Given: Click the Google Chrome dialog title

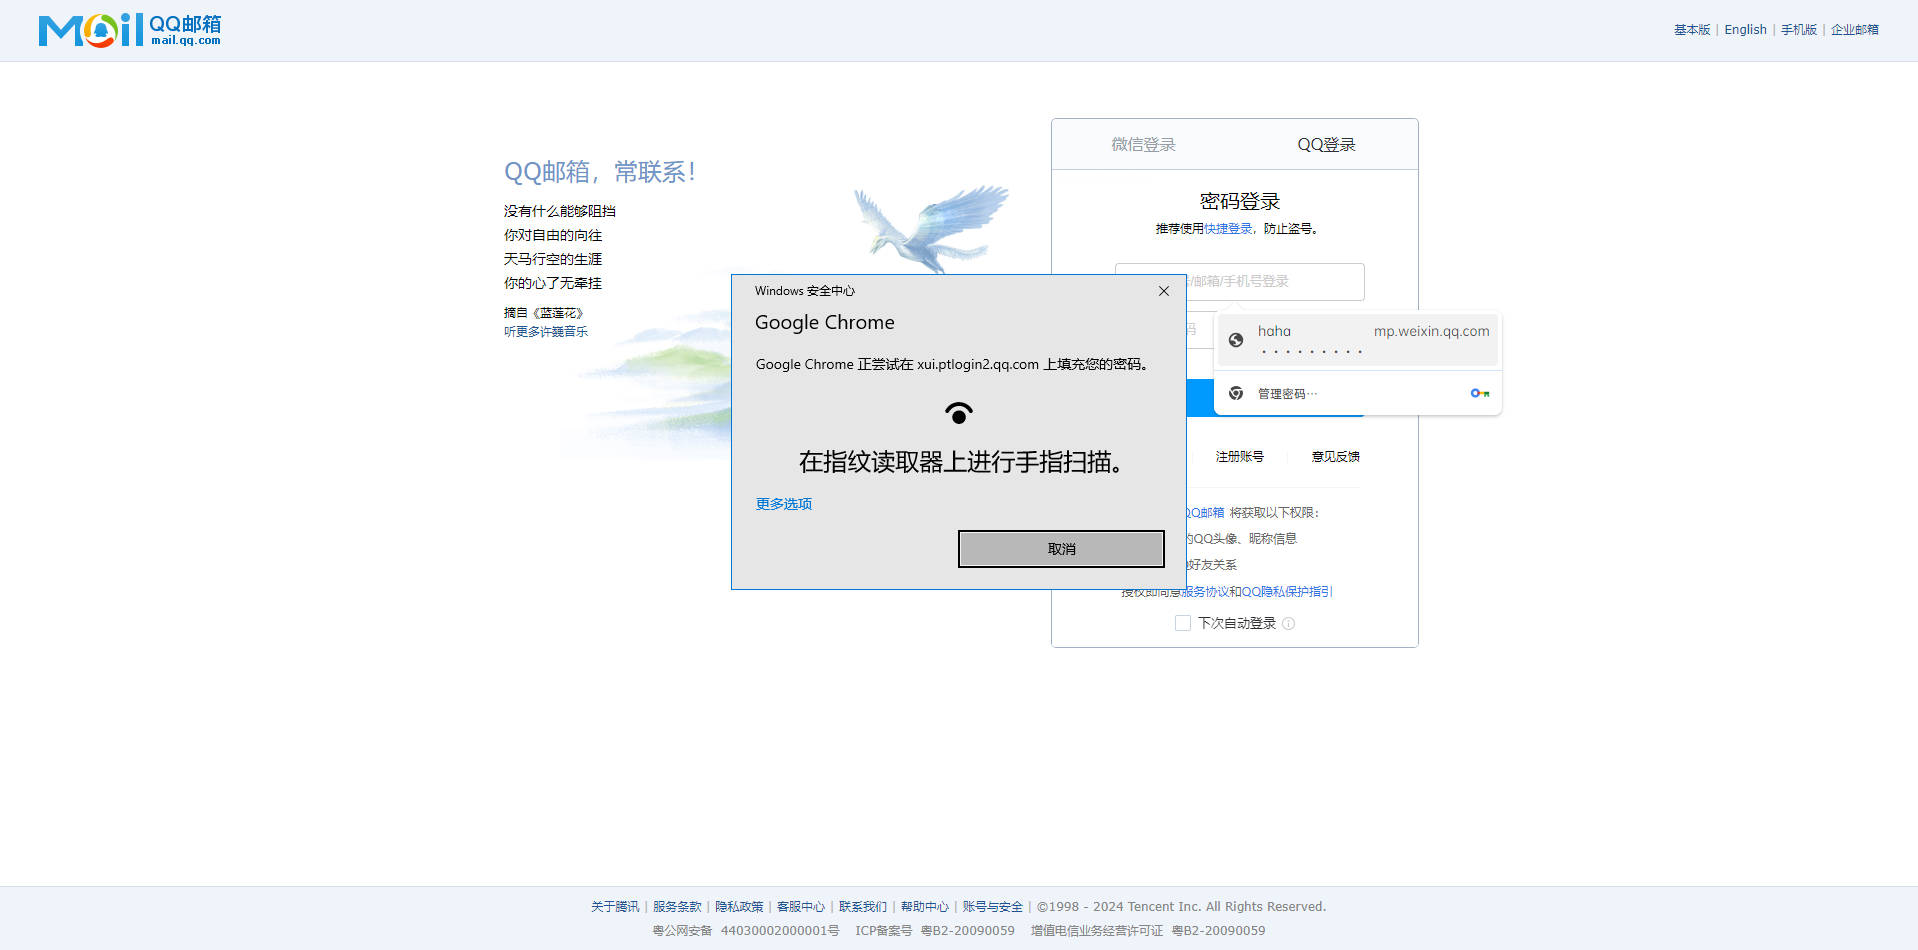Looking at the screenshot, I should [825, 322].
